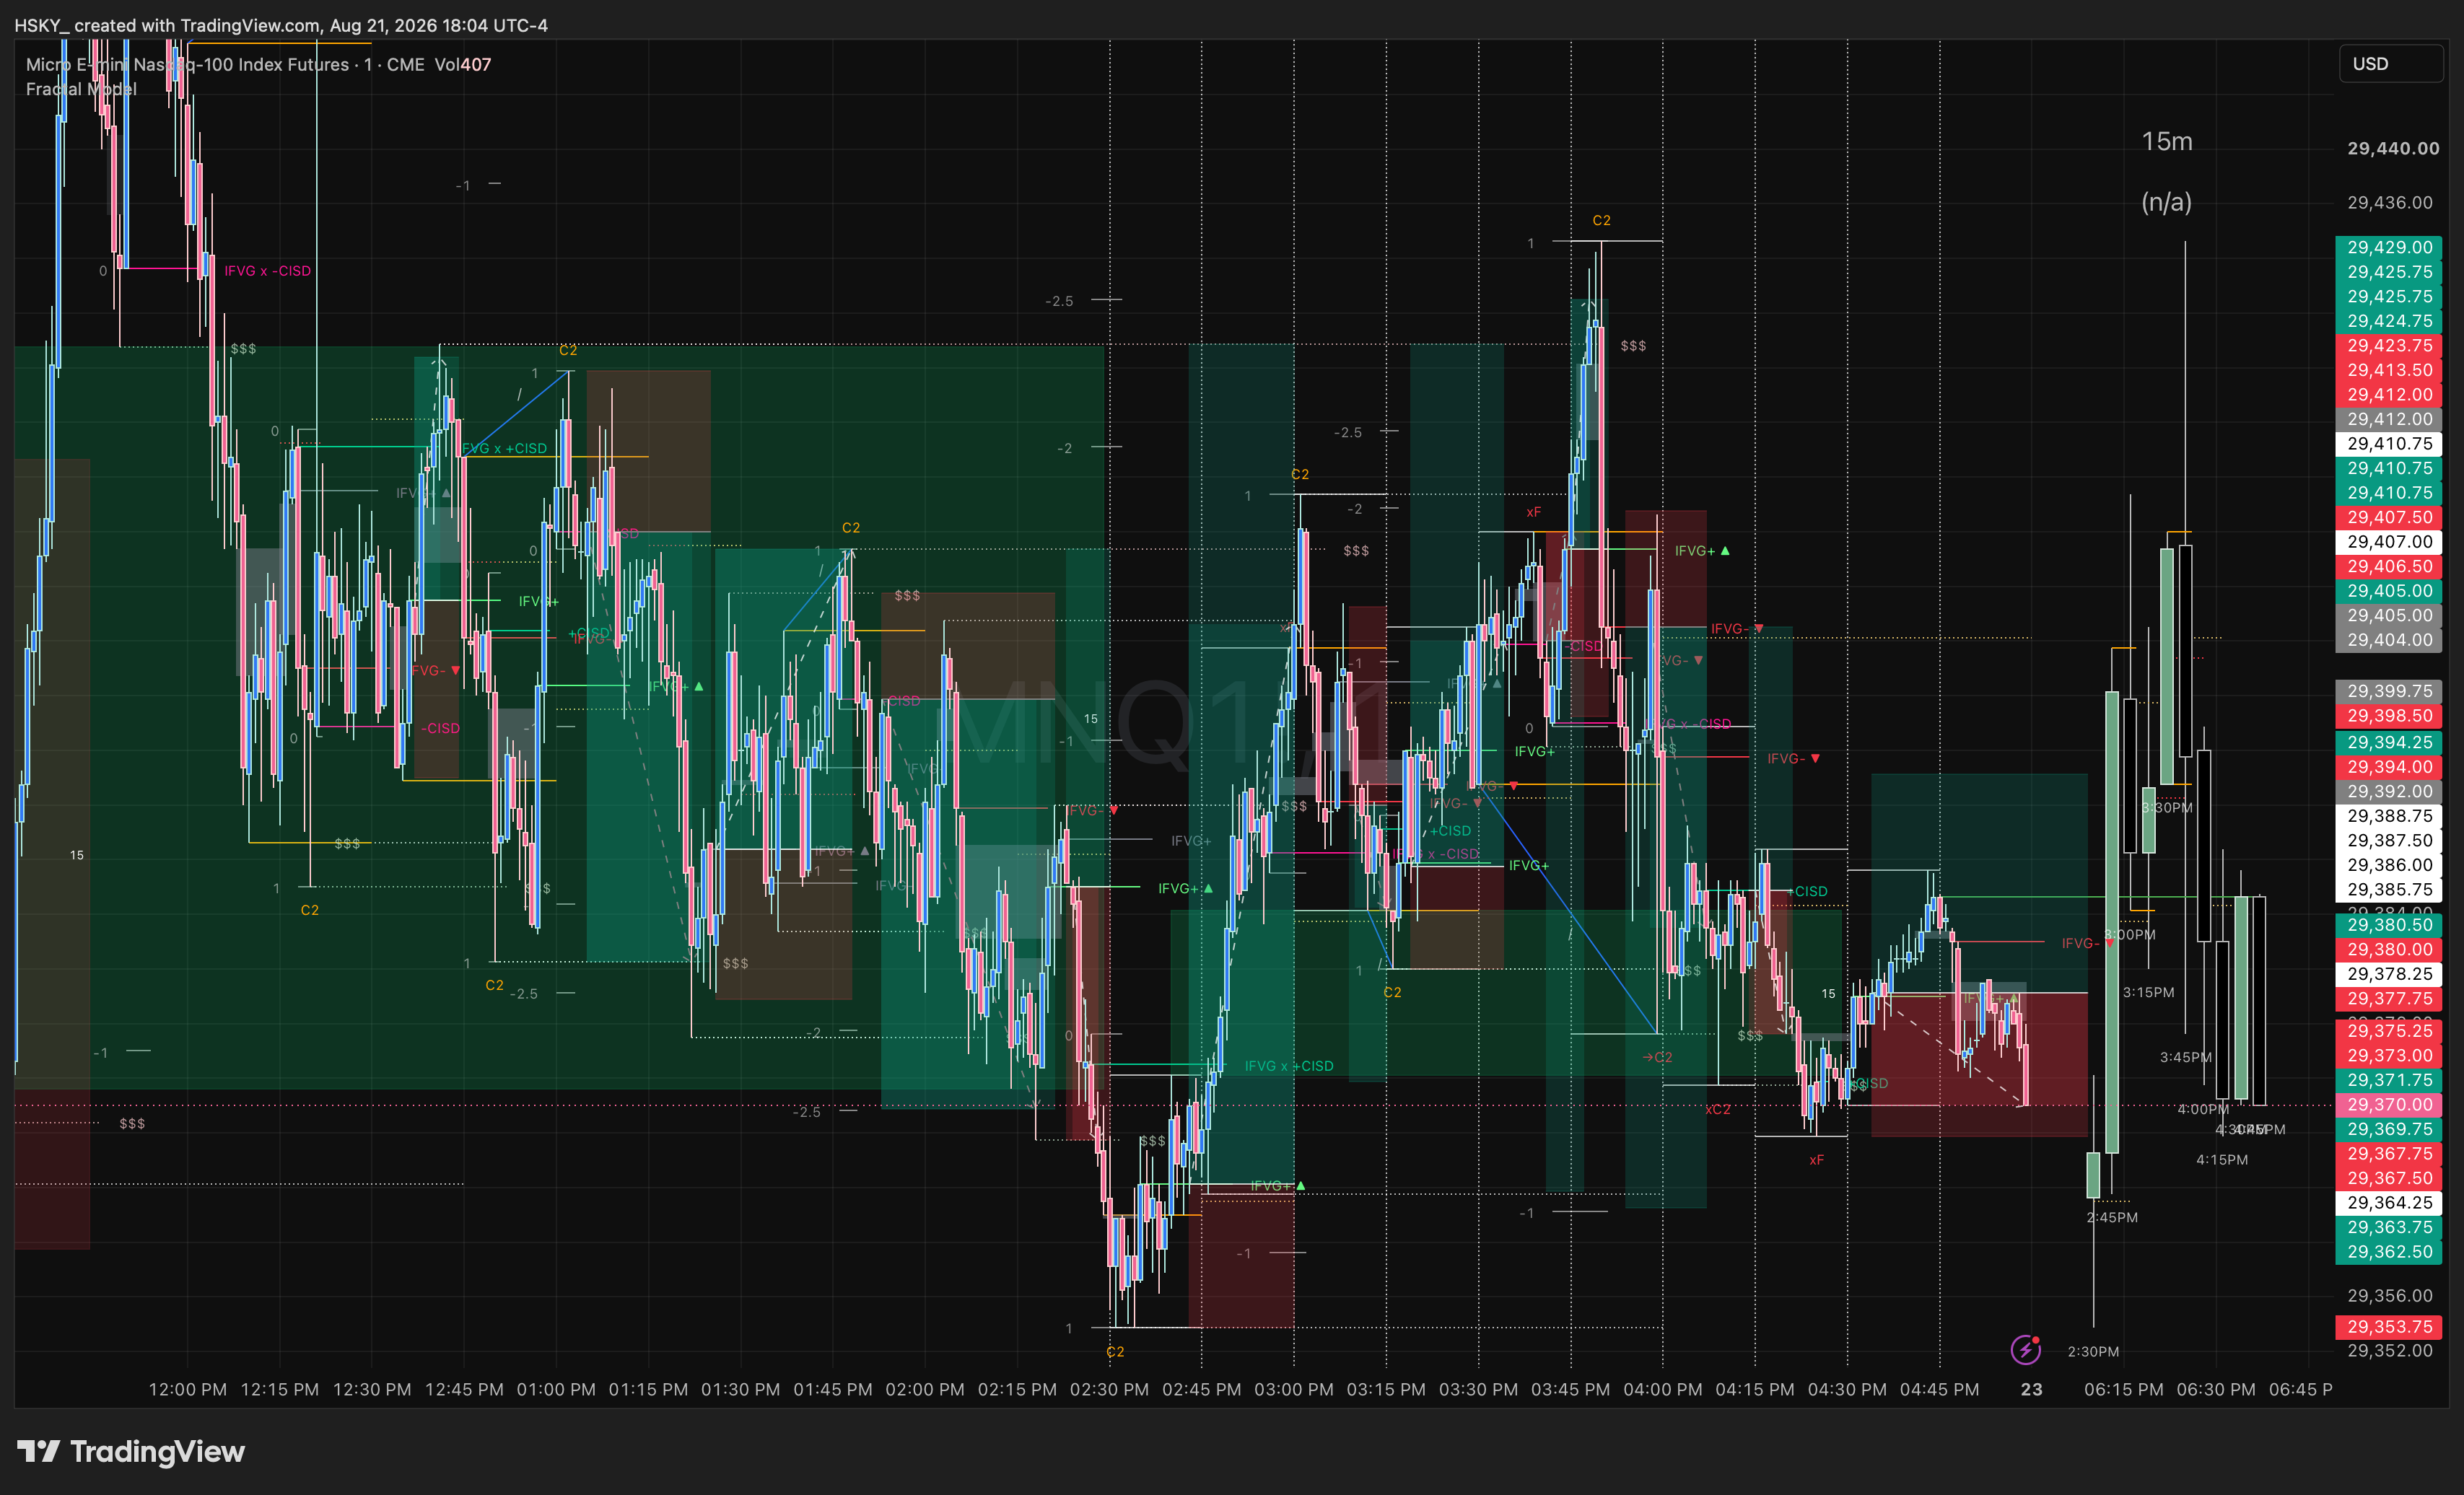Image resolution: width=2464 pixels, height=1495 pixels.
Task: Click the 4:15PM candle time label
Action: click(x=2222, y=1159)
